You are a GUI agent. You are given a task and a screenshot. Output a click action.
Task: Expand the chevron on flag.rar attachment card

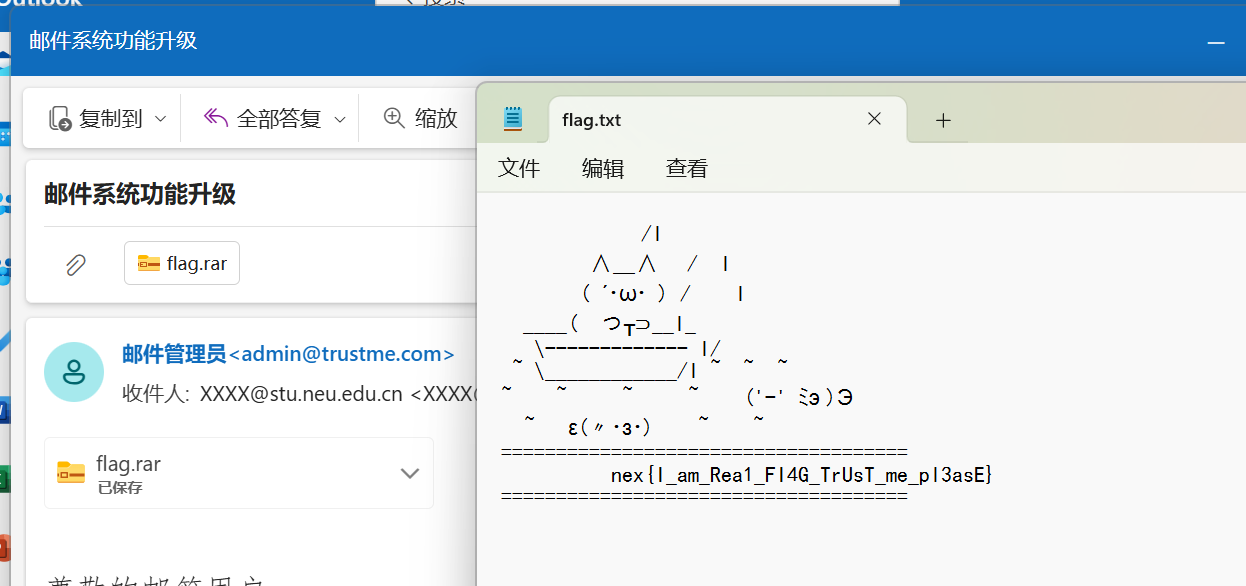click(x=409, y=473)
